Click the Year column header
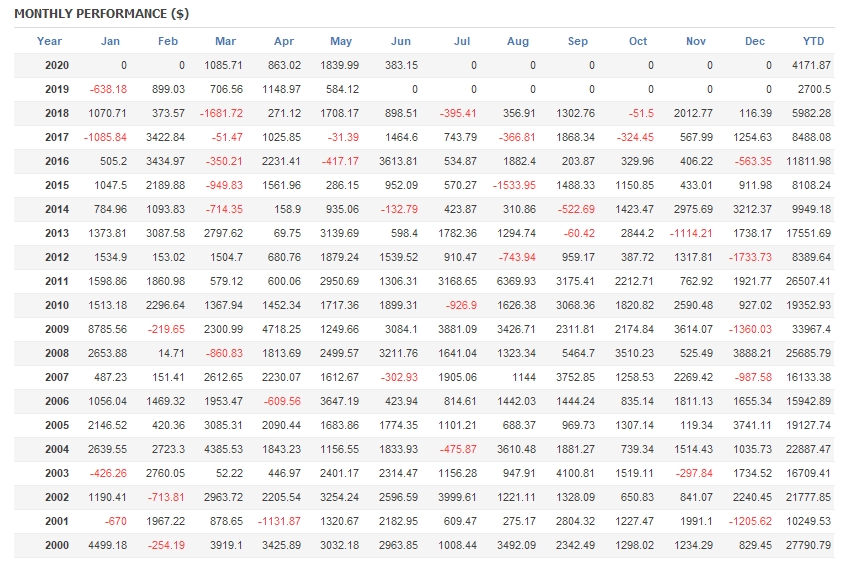 [x=49, y=41]
